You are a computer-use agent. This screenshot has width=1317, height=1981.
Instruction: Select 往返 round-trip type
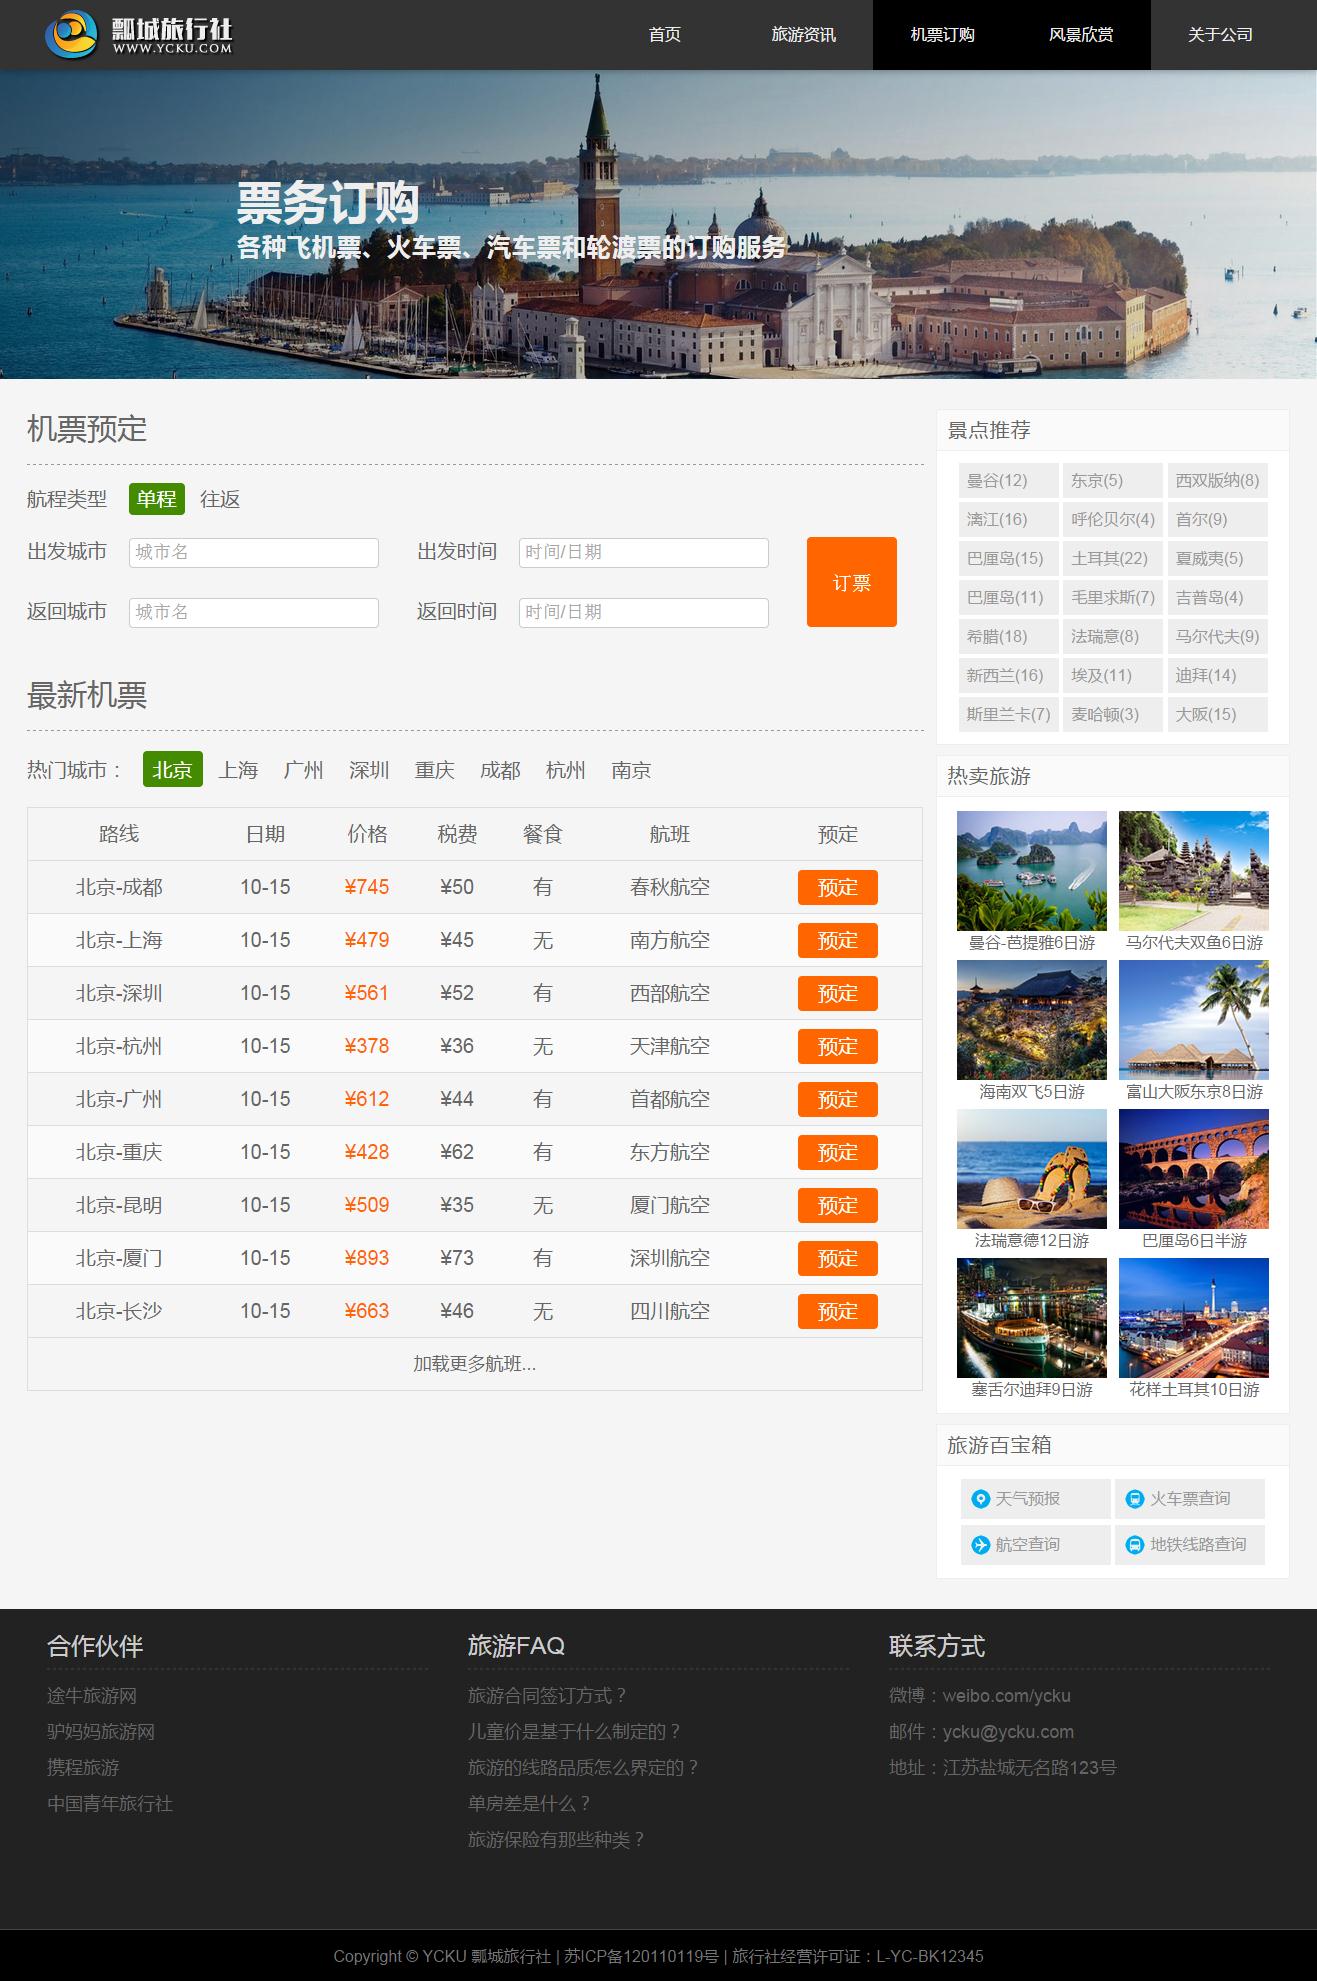[x=220, y=499]
